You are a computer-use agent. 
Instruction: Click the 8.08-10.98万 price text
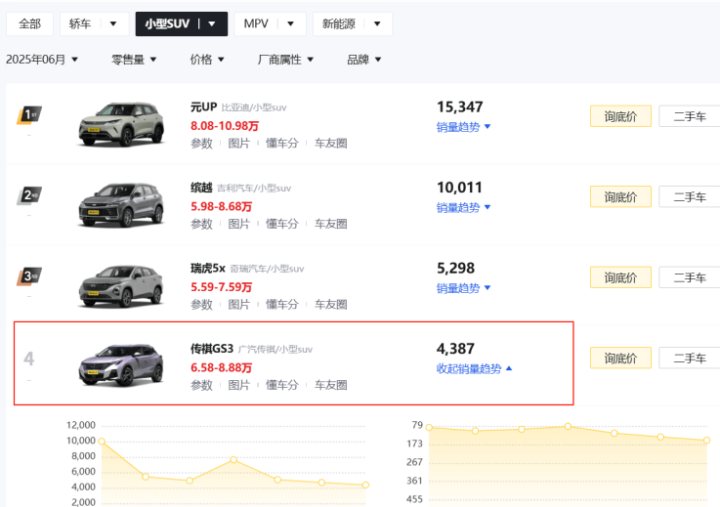coord(225,126)
